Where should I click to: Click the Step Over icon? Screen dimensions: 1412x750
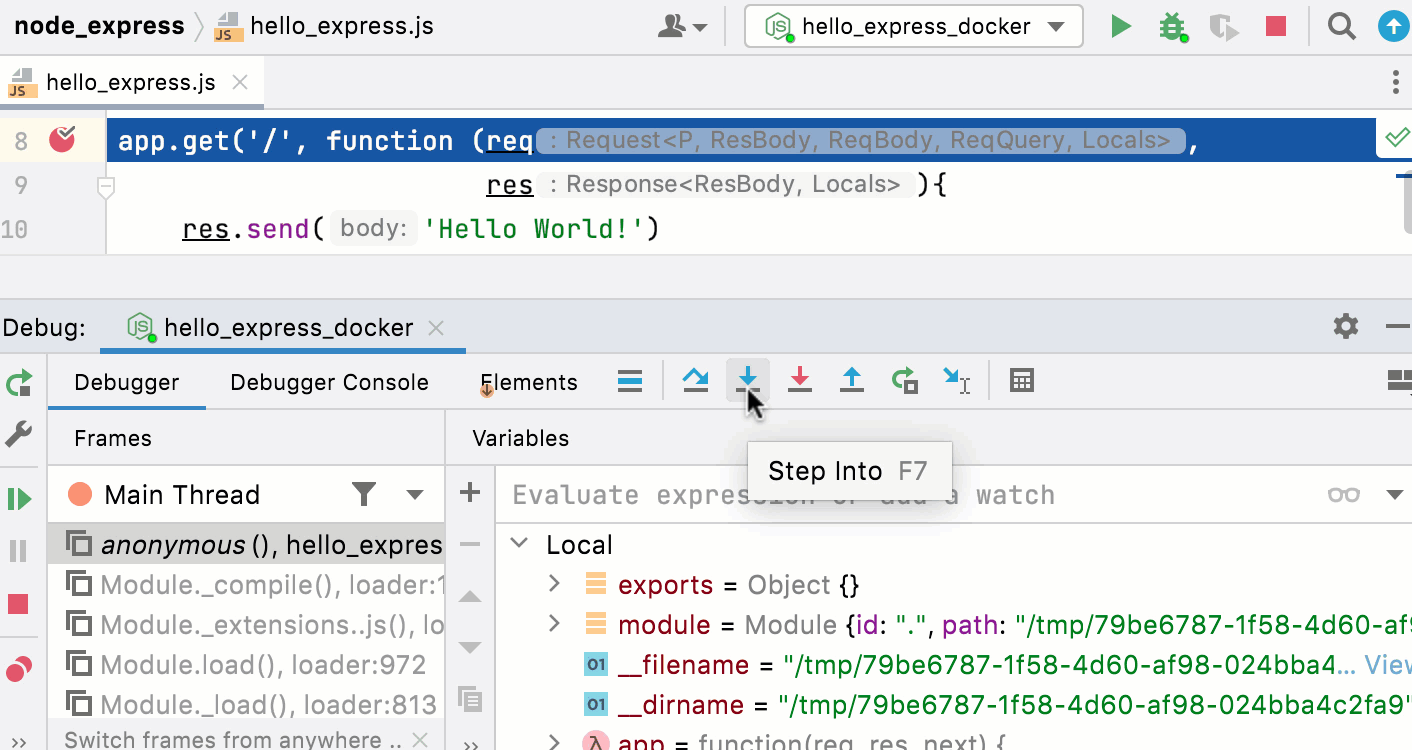point(695,380)
